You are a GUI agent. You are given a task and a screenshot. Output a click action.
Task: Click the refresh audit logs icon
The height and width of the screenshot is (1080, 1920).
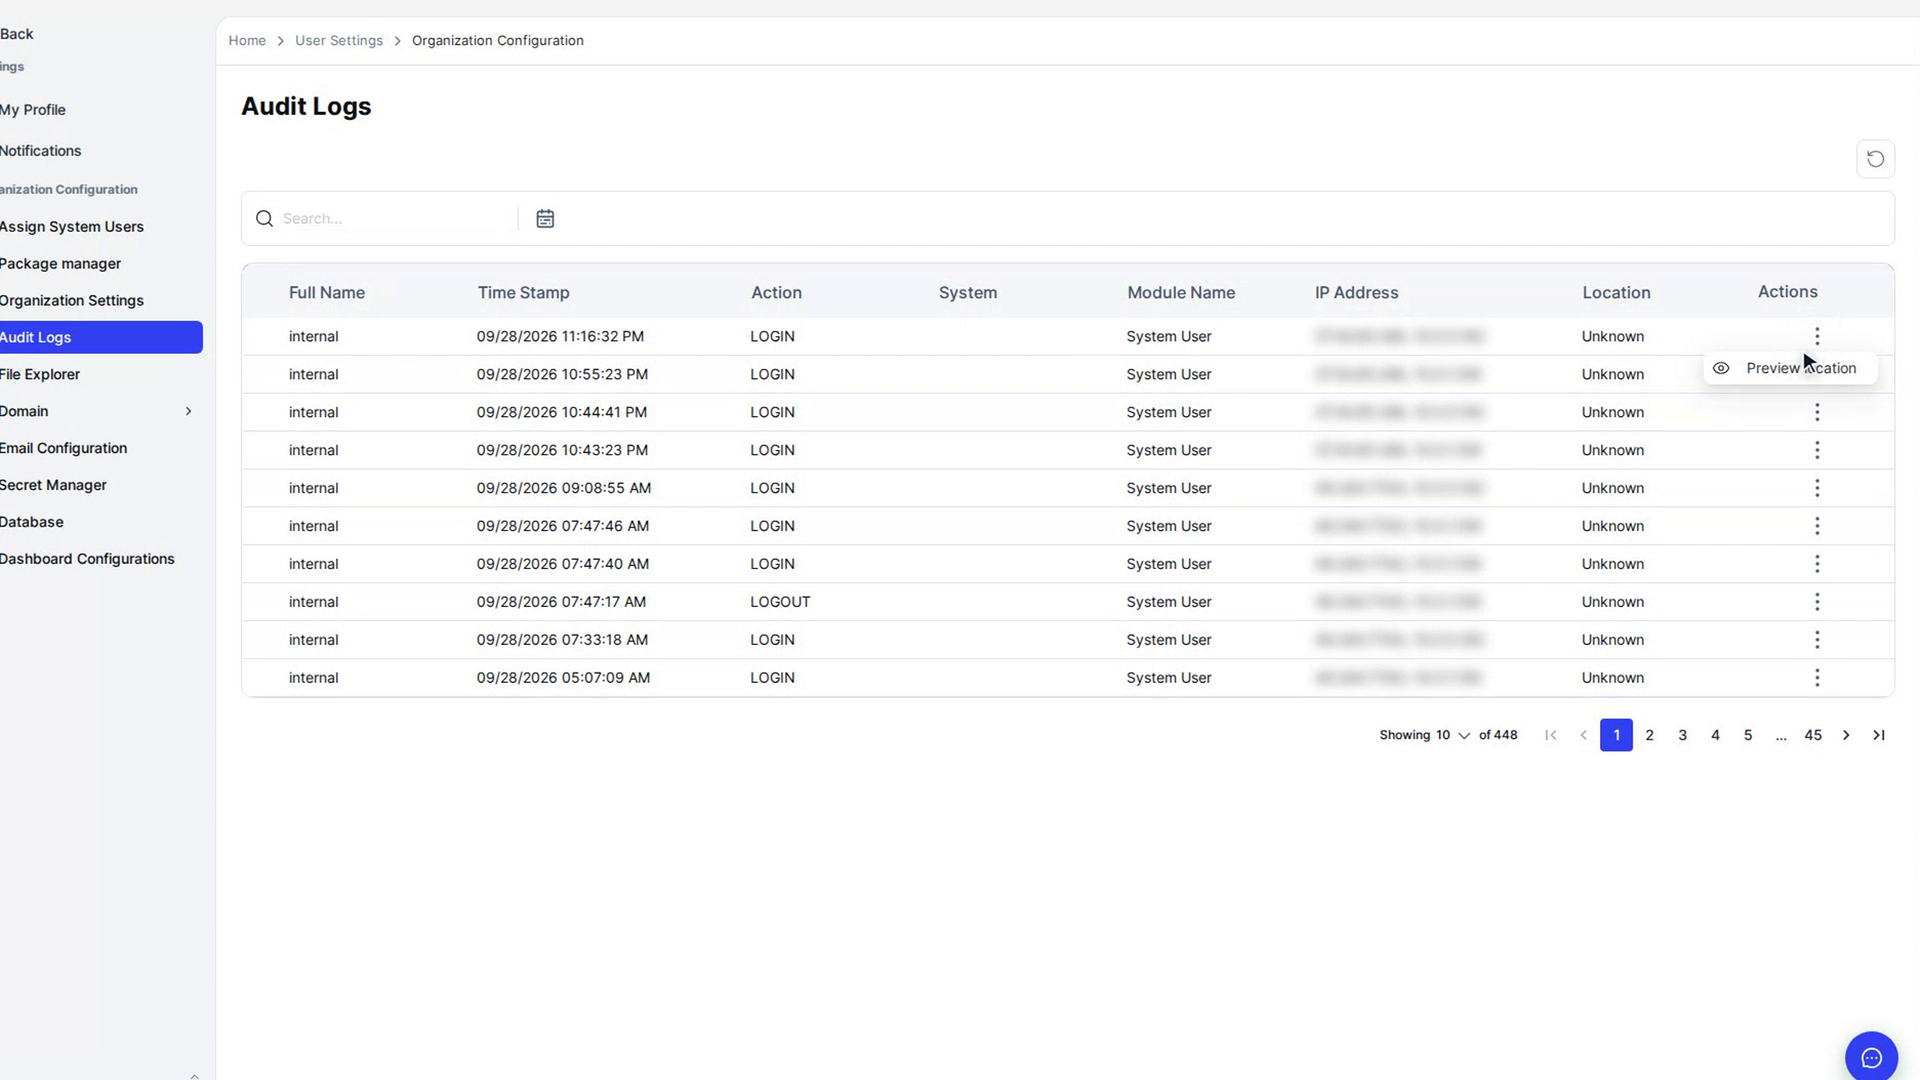(1875, 159)
